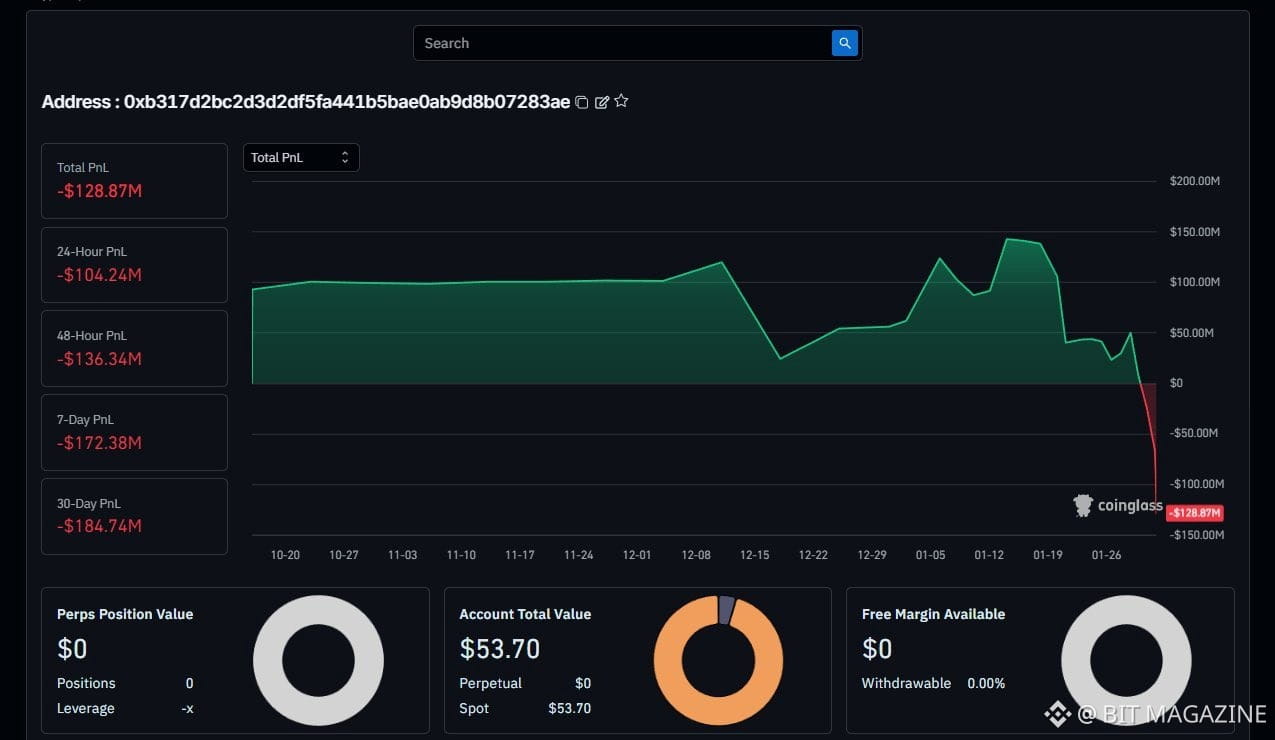
Task: Click the $53.70 Account Total Value amount
Action: (x=500, y=649)
